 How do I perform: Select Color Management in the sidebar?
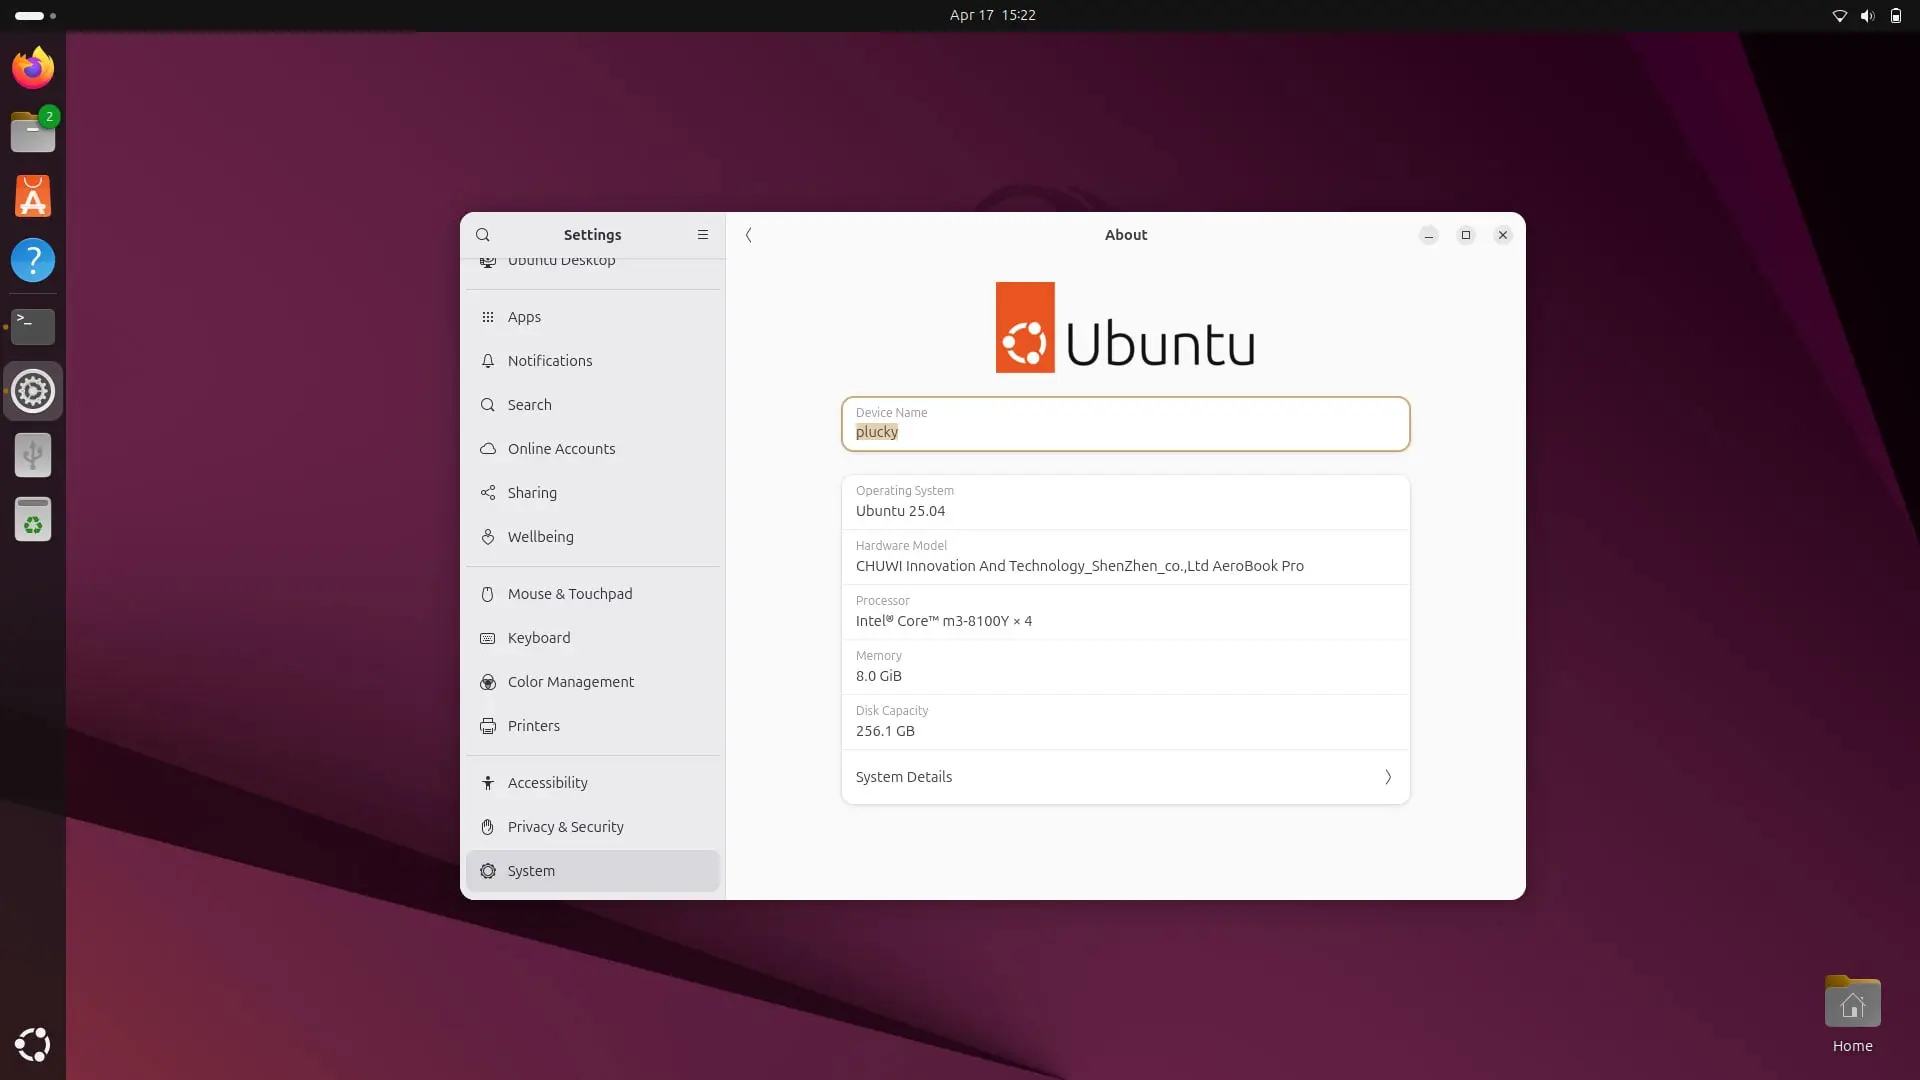tap(593, 682)
